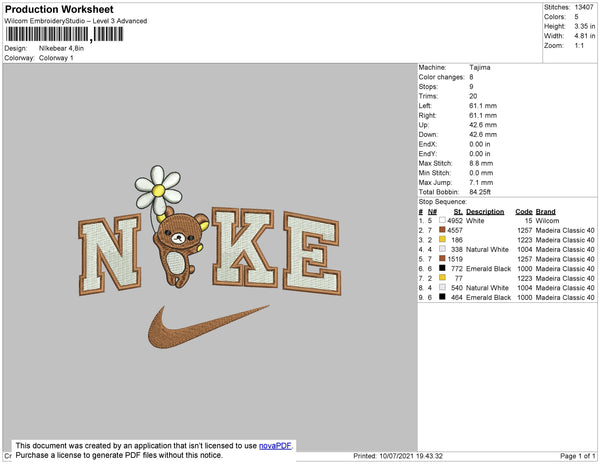Click the Max Stitch value '8.8 mm'
Viewport: 600px width, 464px height.
[481, 163]
